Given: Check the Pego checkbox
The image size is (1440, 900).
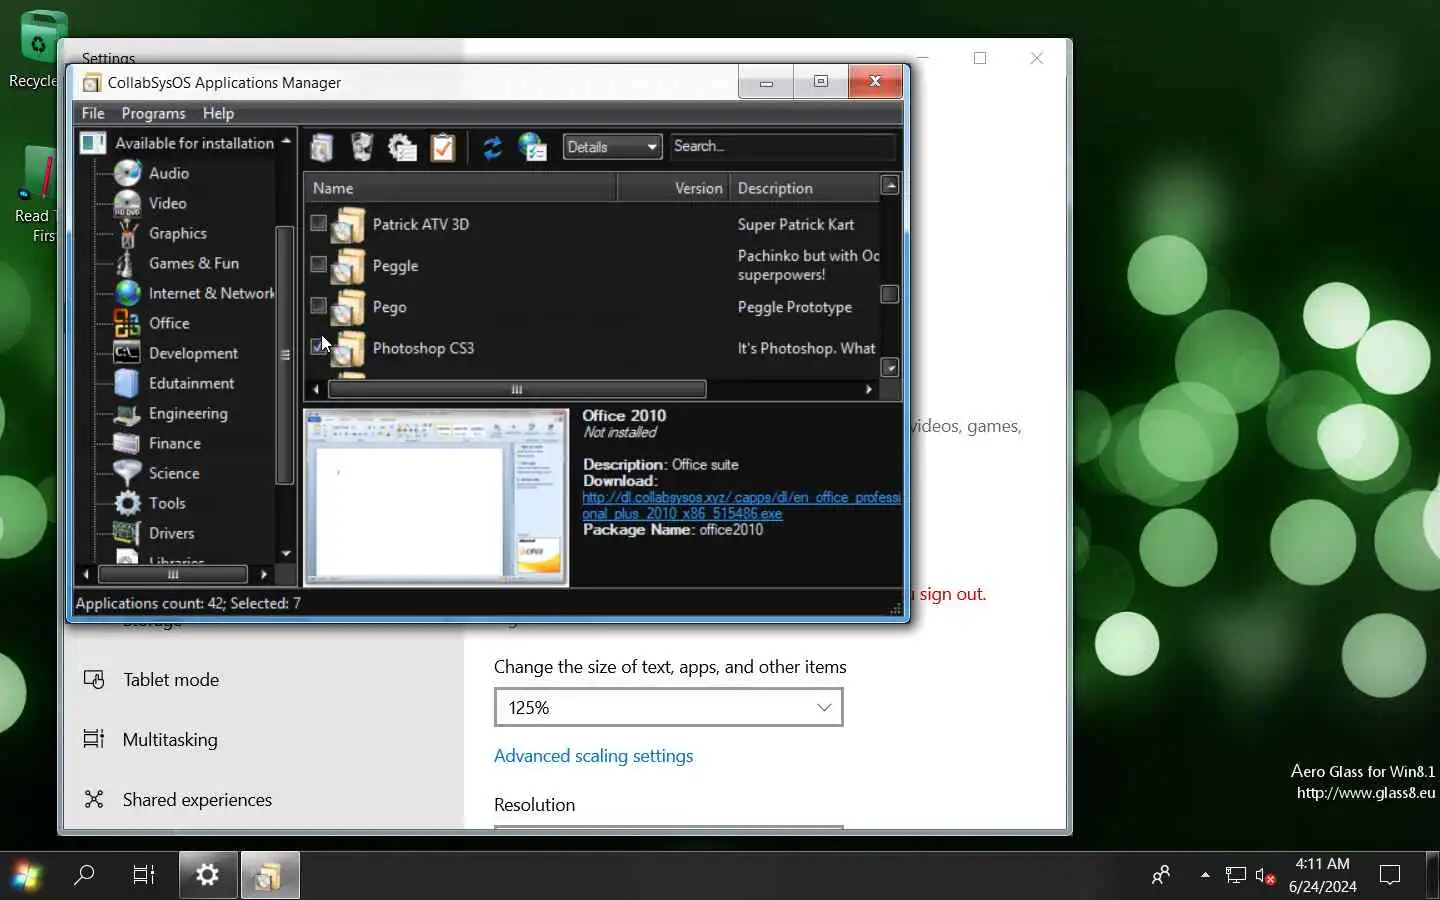Looking at the screenshot, I should pyautogui.click(x=318, y=305).
